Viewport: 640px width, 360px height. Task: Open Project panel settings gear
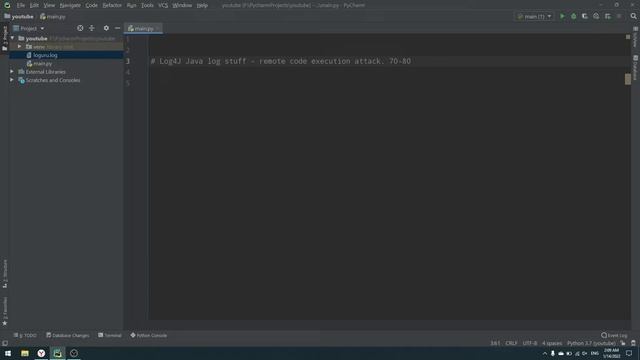click(x=106, y=28)
